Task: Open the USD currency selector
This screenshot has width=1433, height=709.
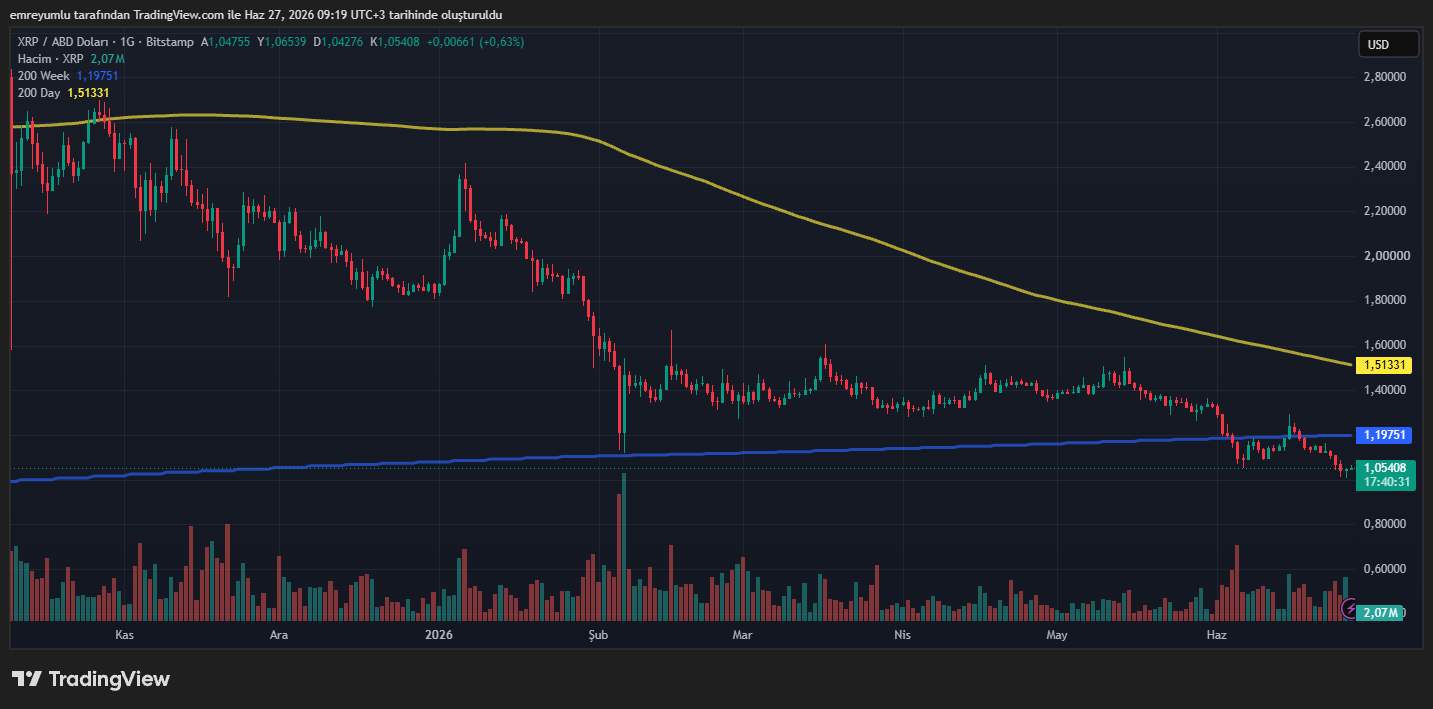Action: tap(1388, 44)
